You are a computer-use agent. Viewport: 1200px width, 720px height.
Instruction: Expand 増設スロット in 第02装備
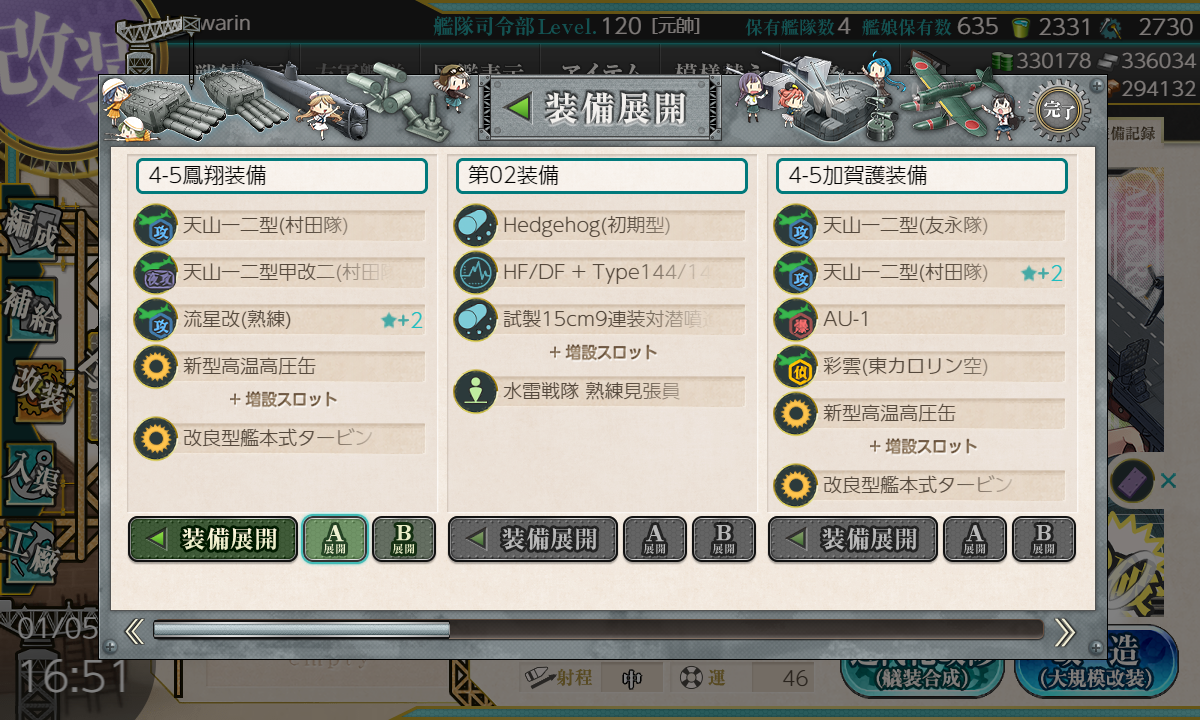click(x=603, y=352)
